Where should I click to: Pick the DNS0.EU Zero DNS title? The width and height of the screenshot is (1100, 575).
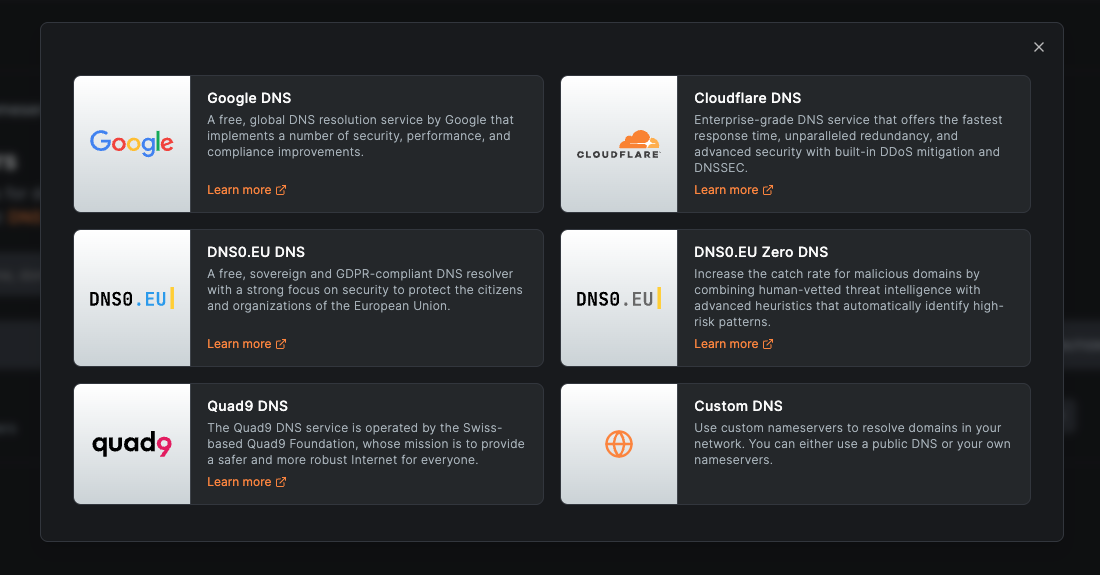(x=761, y=252)
